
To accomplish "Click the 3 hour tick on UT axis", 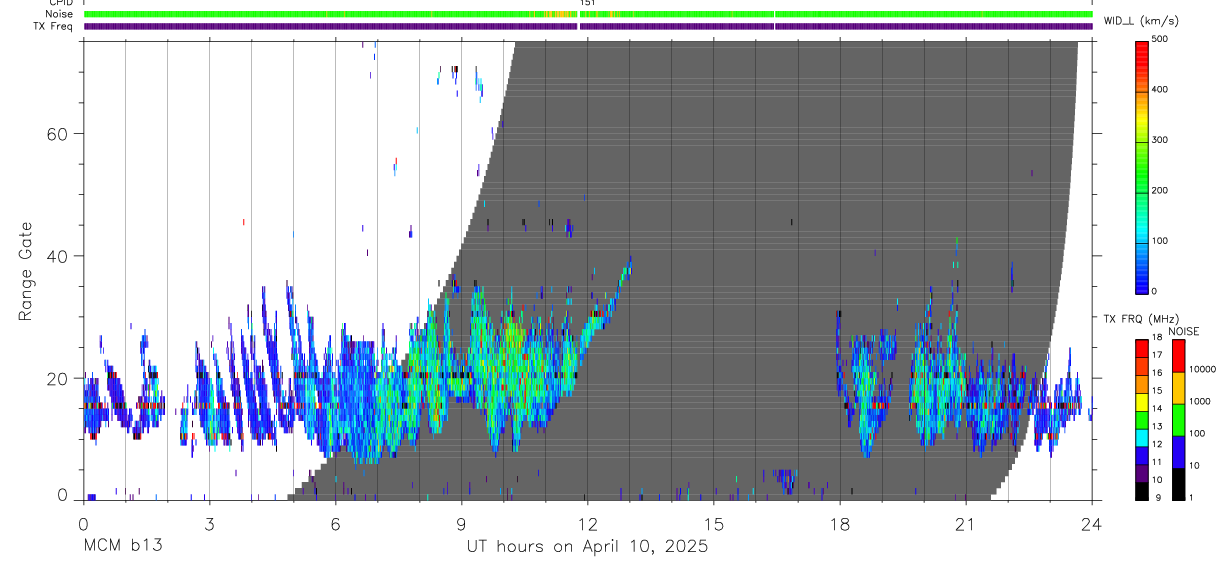I will tap(209, 523).
